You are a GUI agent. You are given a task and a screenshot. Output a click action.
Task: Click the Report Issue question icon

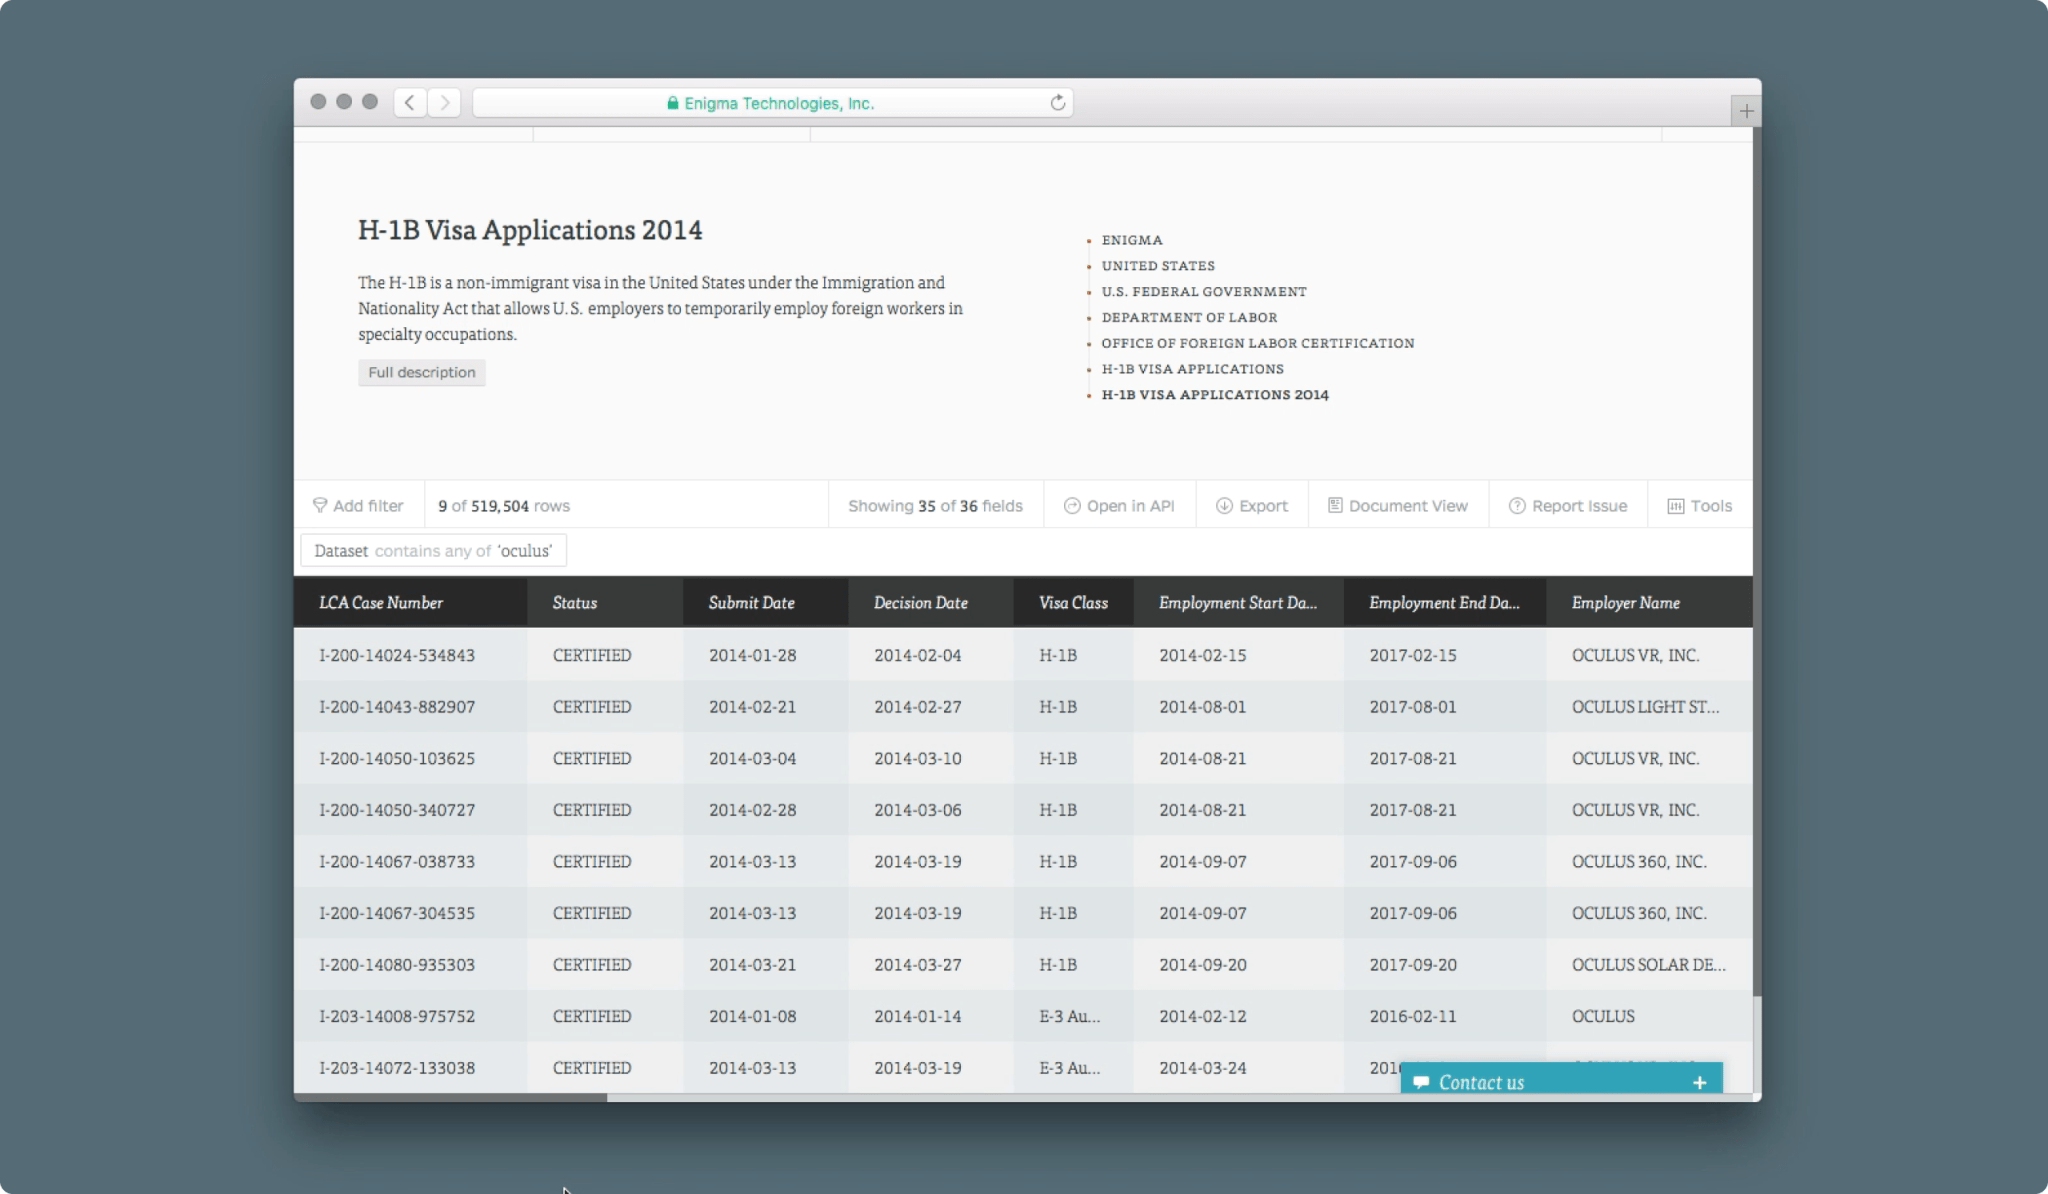pos(1517,506)
